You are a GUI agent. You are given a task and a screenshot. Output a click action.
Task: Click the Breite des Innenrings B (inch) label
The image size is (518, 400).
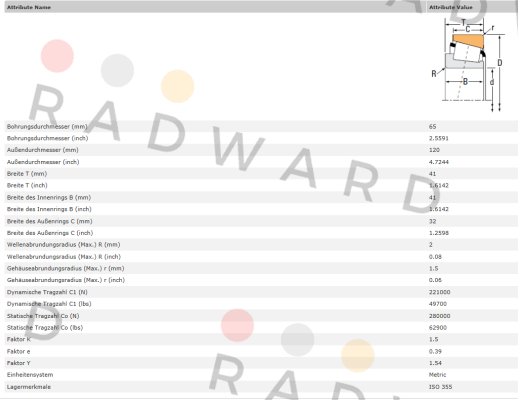[49, 209]
